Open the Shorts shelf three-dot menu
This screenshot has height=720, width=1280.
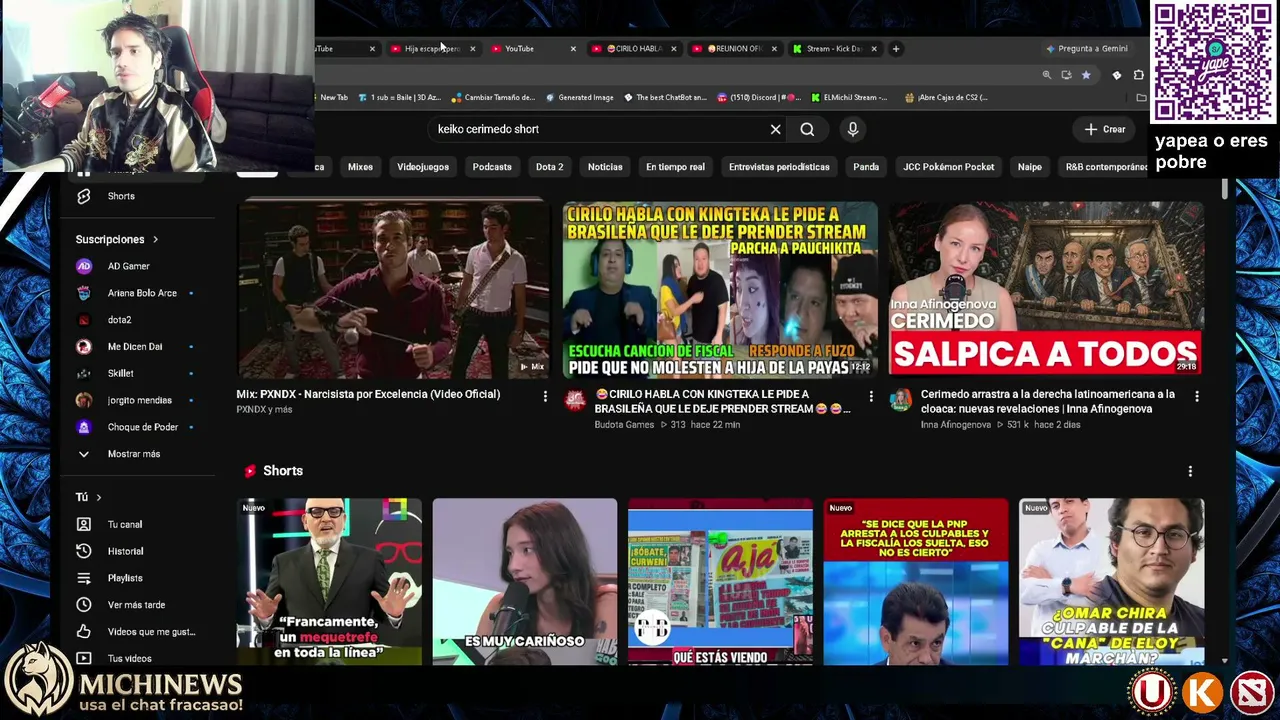coord(1190,471)
